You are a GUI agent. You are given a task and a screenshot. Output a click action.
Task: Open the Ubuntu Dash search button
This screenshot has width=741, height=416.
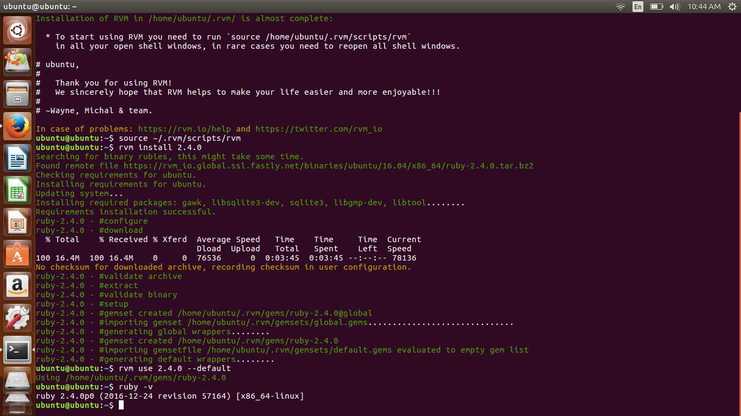(x=17, y=30)
